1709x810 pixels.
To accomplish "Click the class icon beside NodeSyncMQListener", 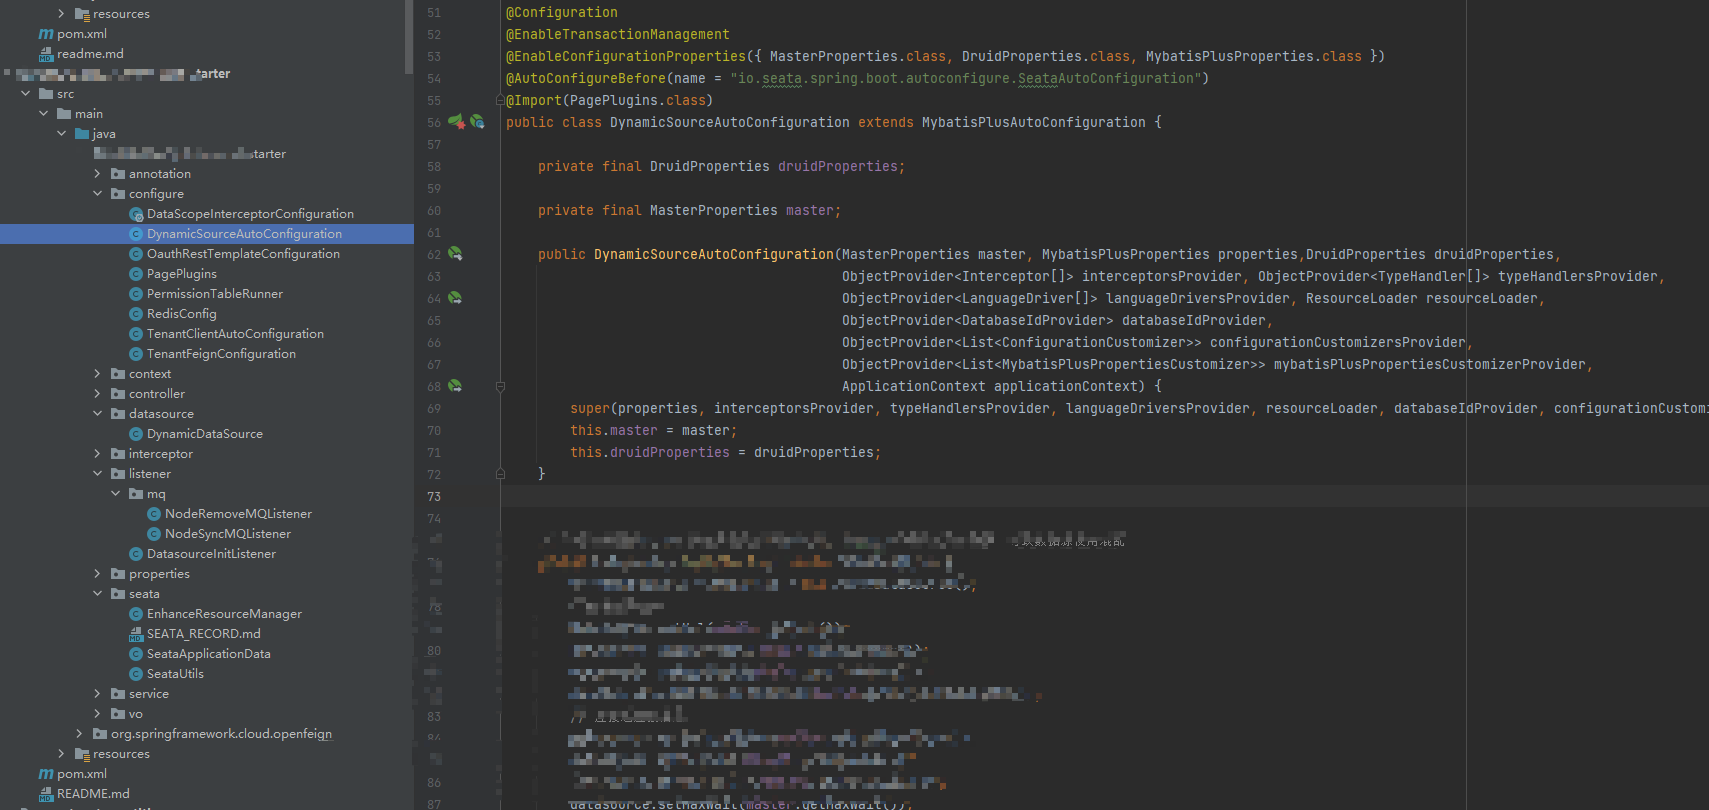I will pos(154,534).
